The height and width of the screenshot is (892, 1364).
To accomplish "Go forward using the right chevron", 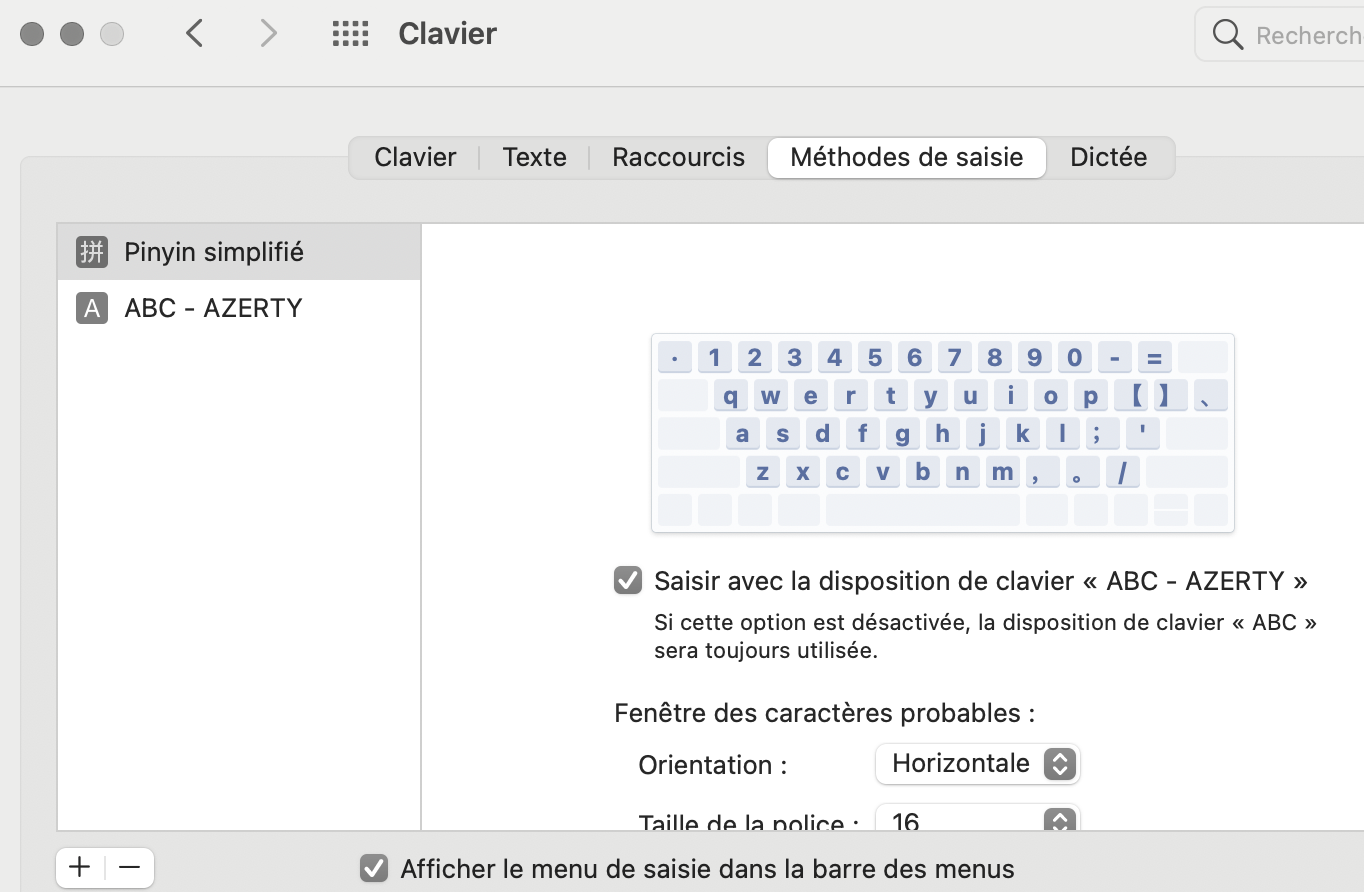I will point(268,33).
